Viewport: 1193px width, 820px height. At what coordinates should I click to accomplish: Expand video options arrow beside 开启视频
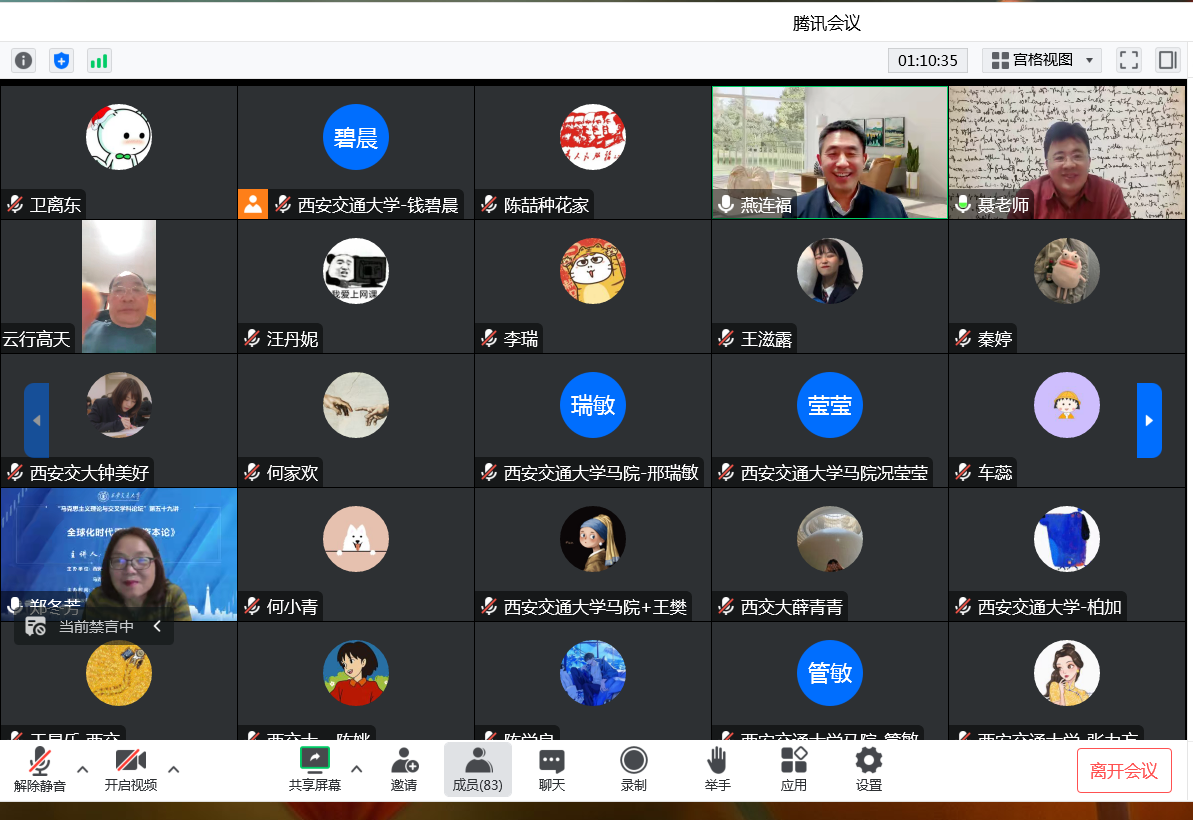(174, 769)
